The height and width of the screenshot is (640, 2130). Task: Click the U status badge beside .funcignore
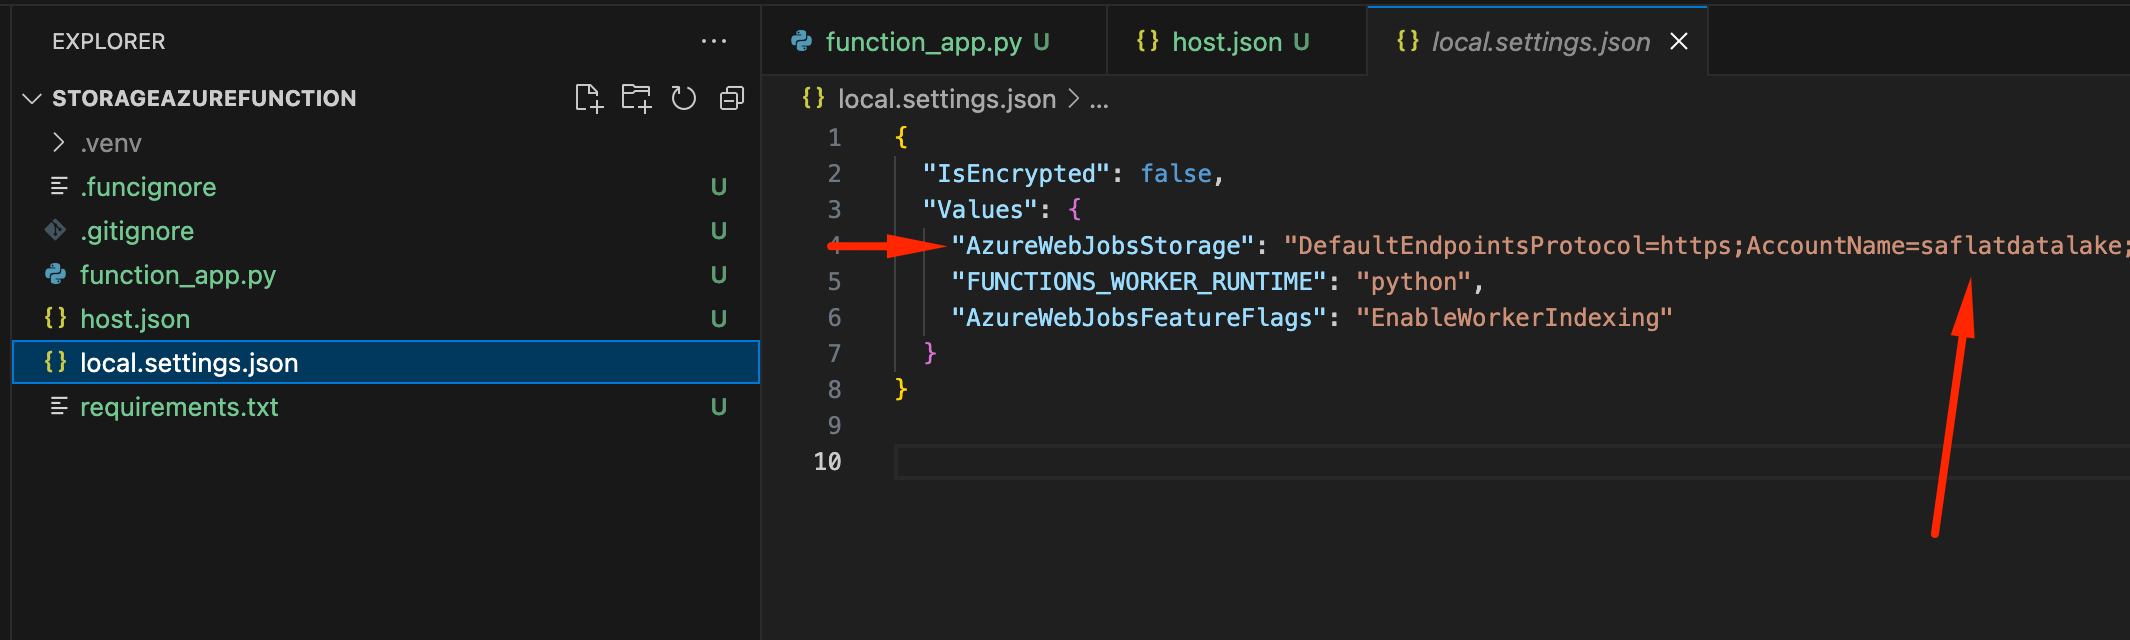[x=718, y=187]
